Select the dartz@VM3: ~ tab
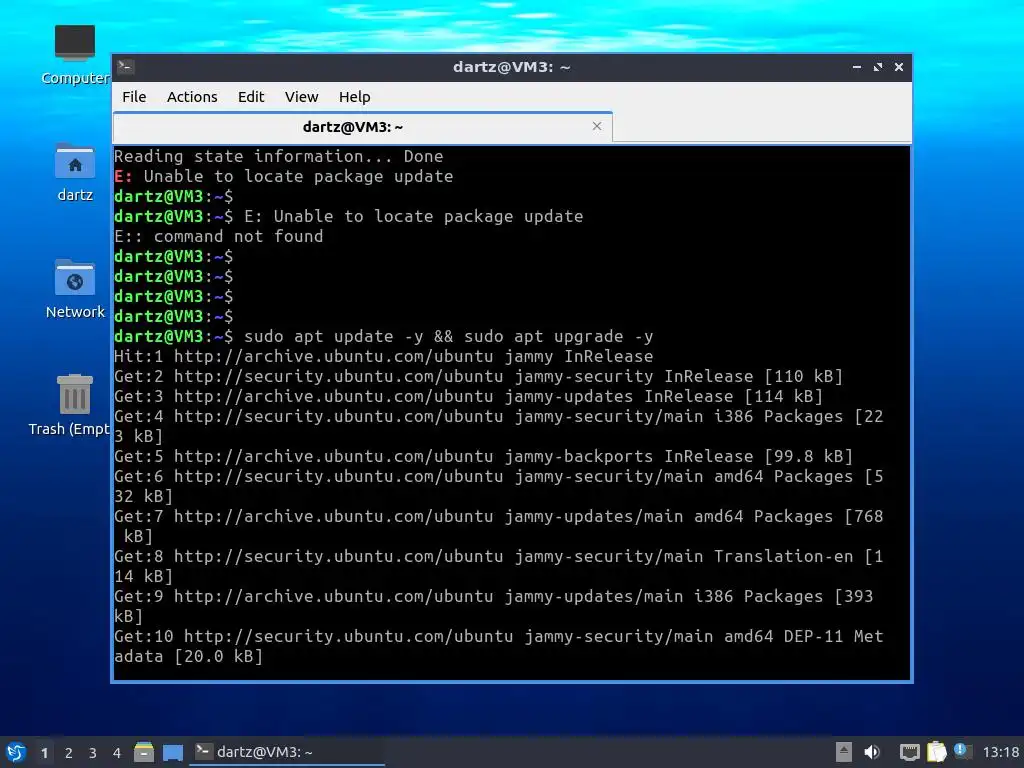This screenshot has width=1024, height=768. click(363, 127)
